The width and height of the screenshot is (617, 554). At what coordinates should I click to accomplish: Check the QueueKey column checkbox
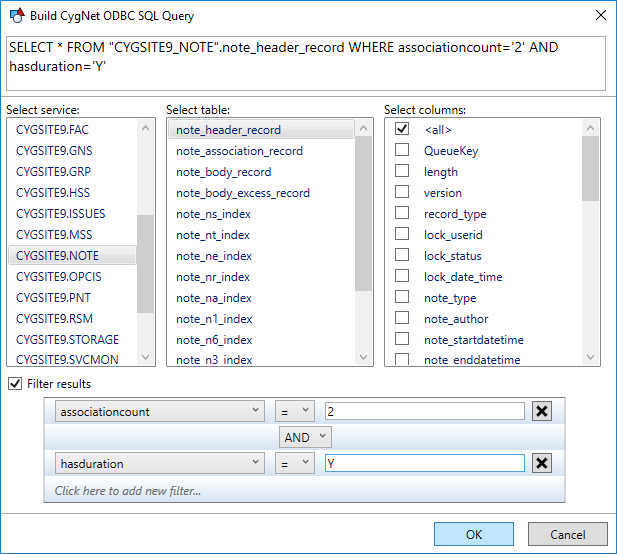pos(402,150)
